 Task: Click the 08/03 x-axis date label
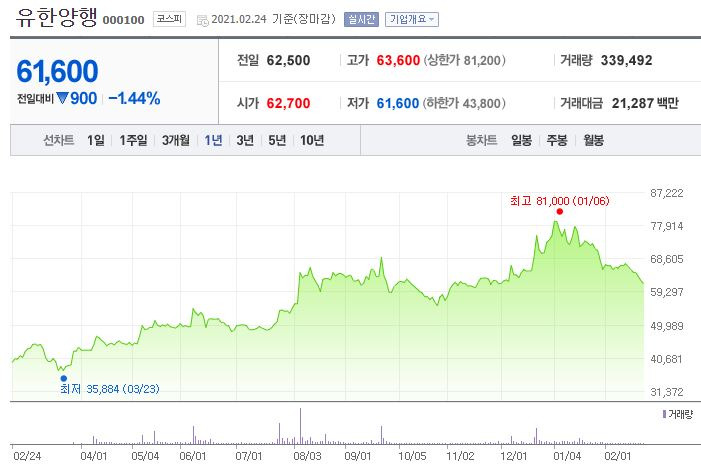[307, 456]
